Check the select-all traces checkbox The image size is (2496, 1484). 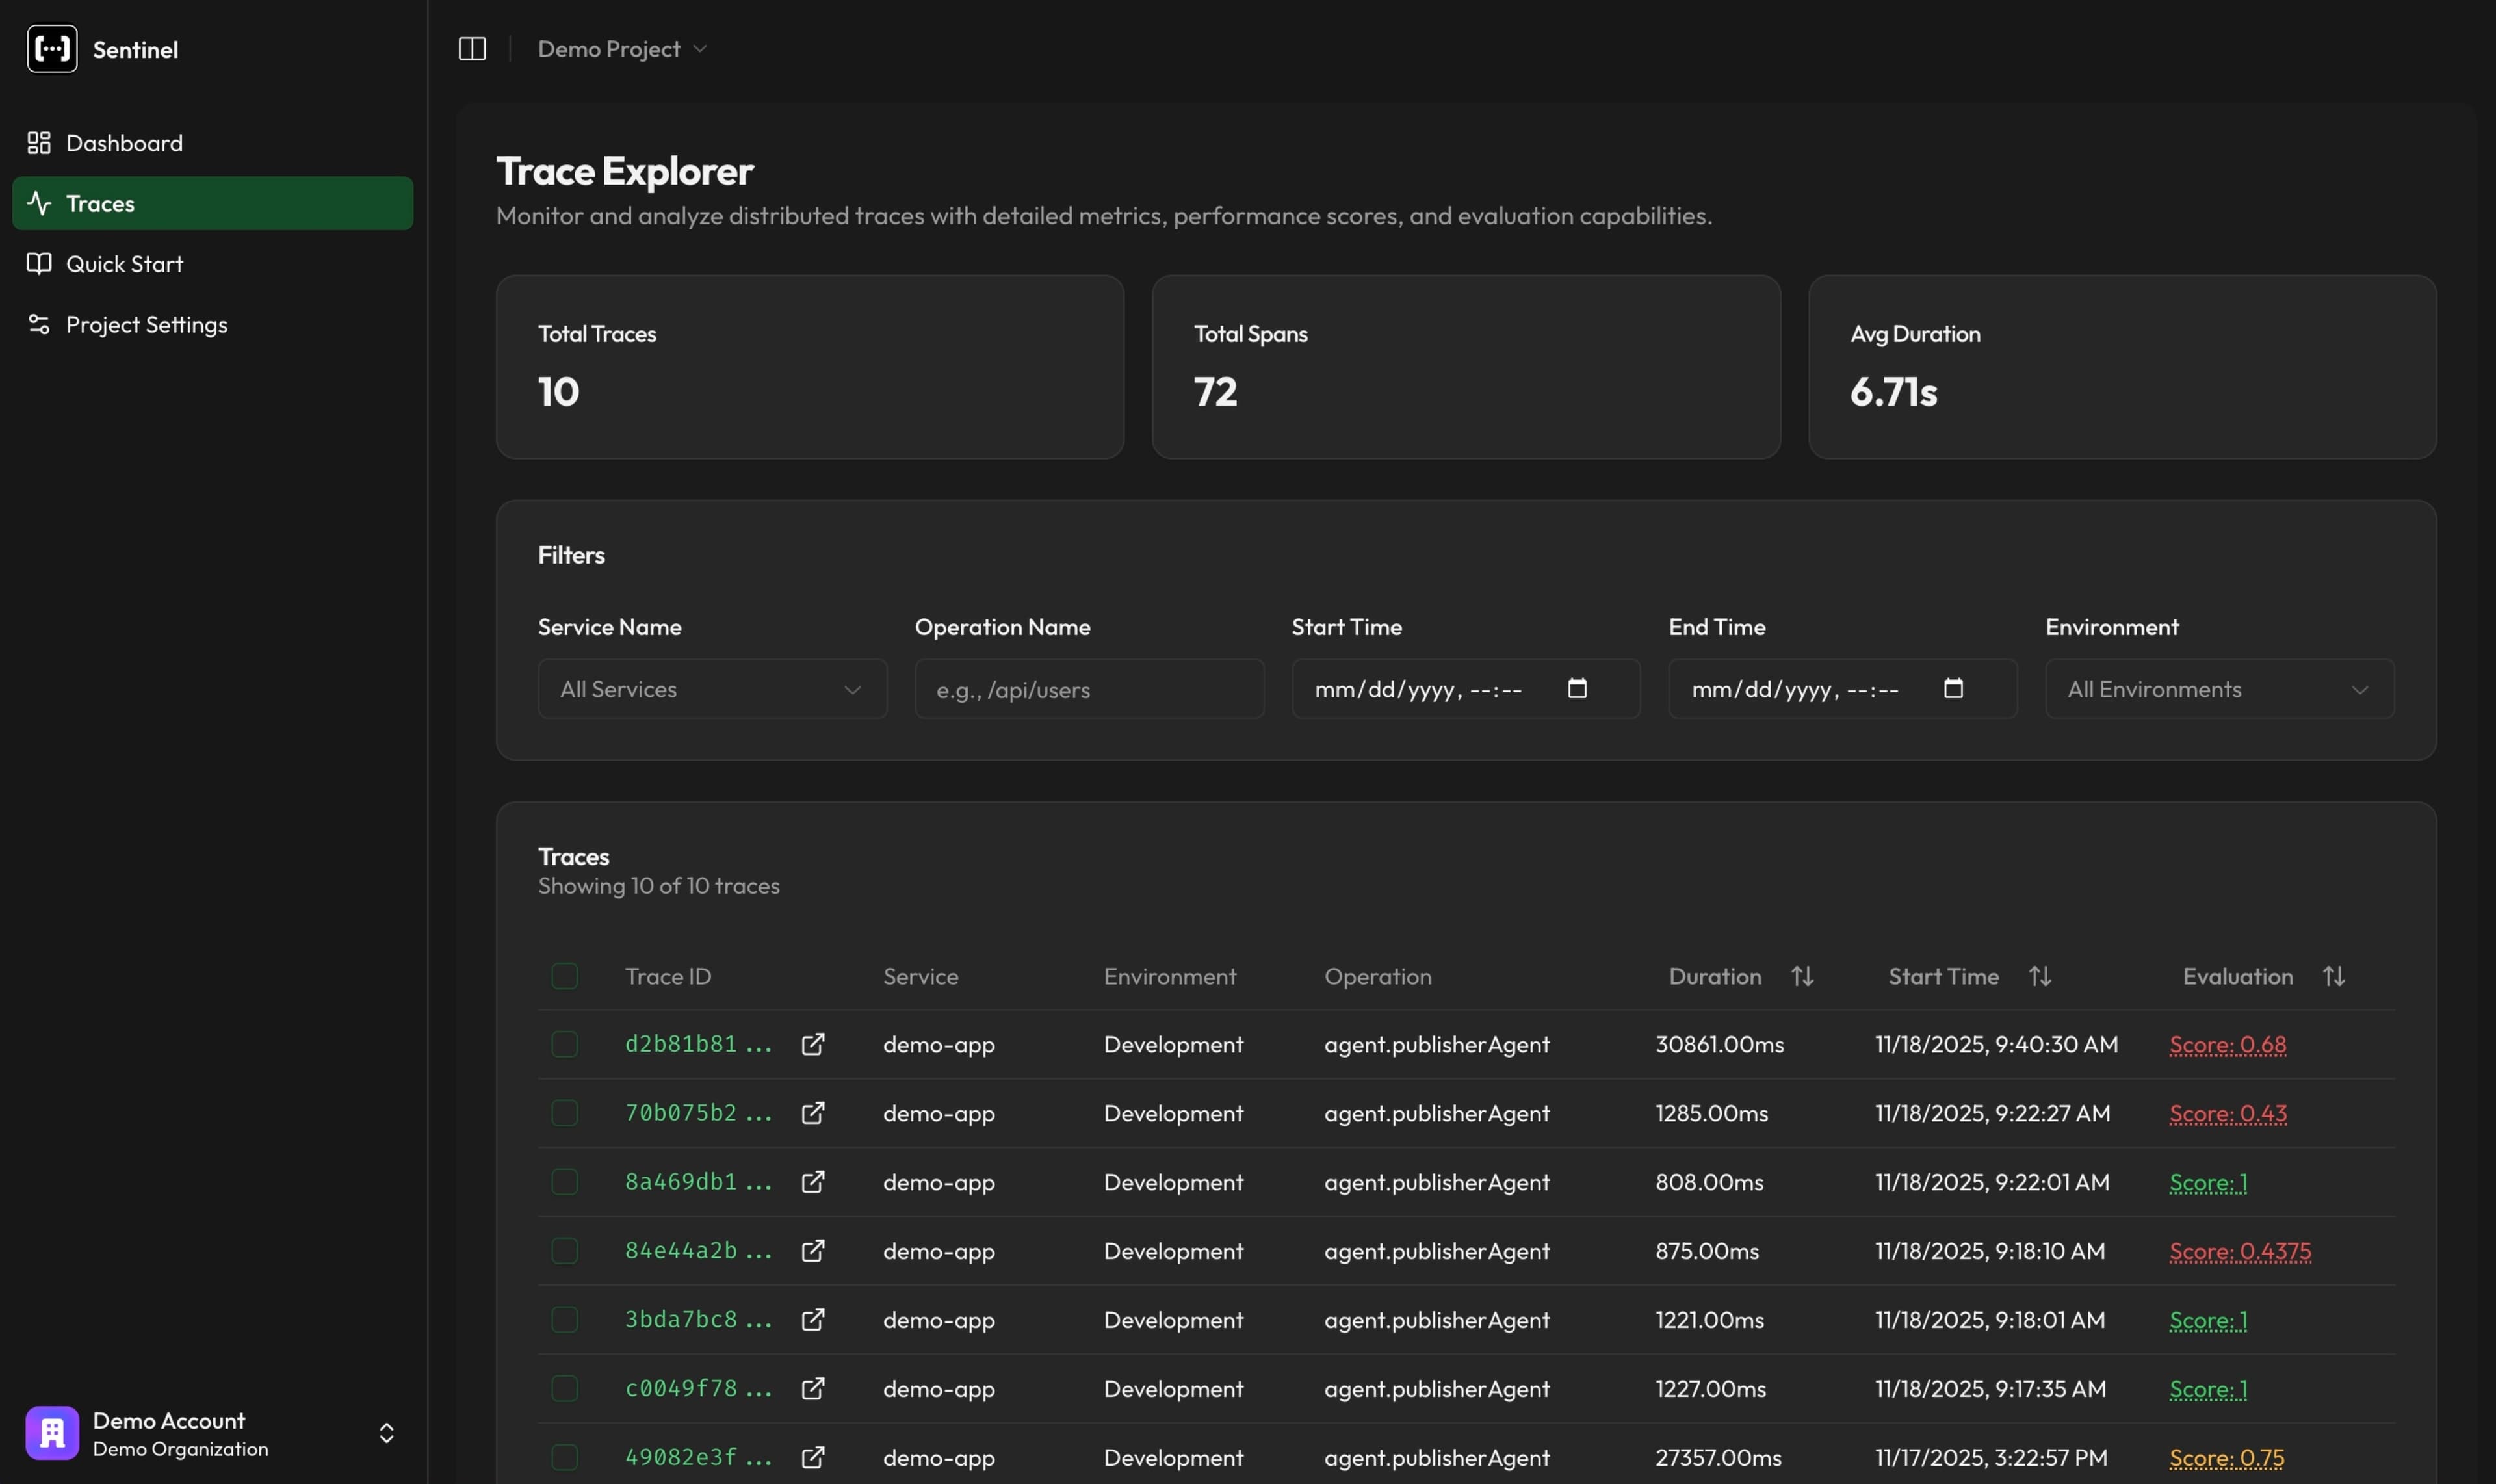click(564, 976)
